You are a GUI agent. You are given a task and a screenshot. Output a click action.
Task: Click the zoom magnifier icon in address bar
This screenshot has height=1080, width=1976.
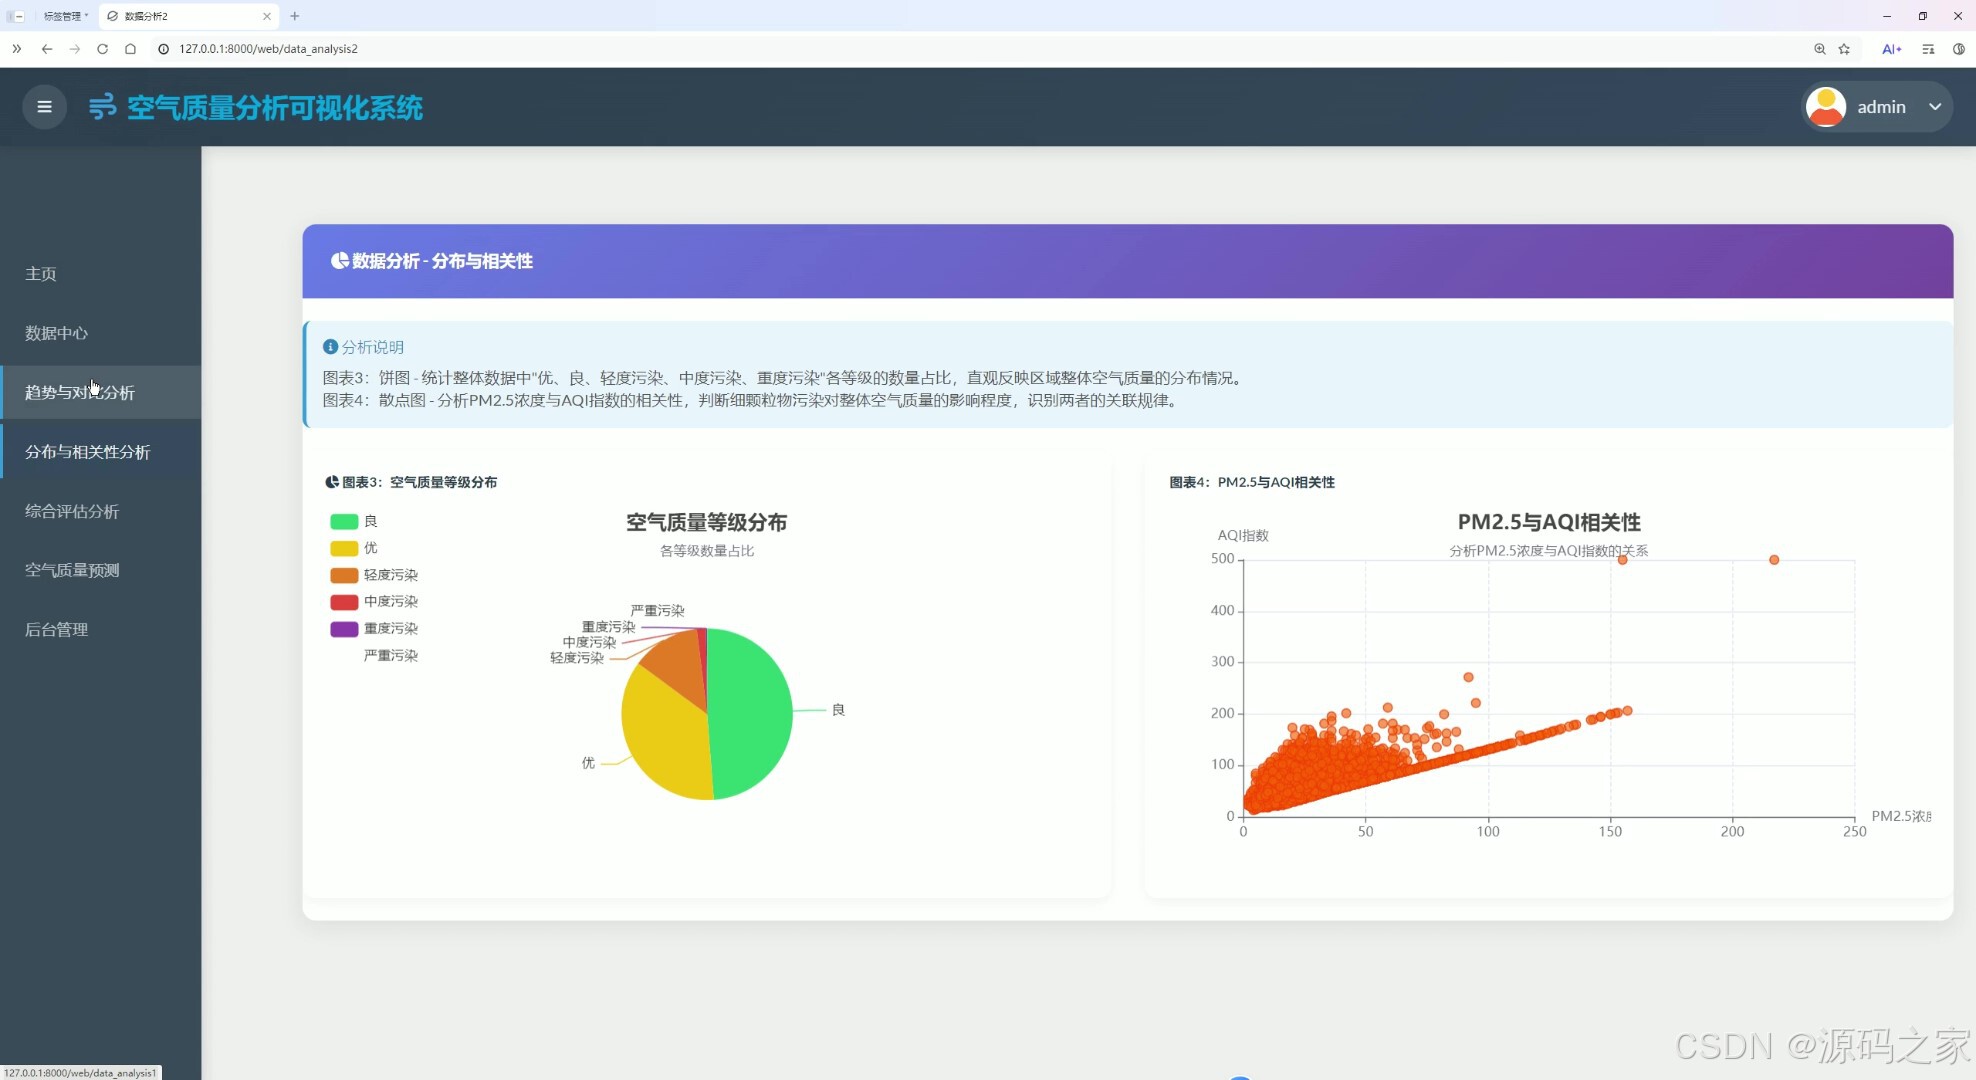pyautogui.click(x=1819, y=49)
